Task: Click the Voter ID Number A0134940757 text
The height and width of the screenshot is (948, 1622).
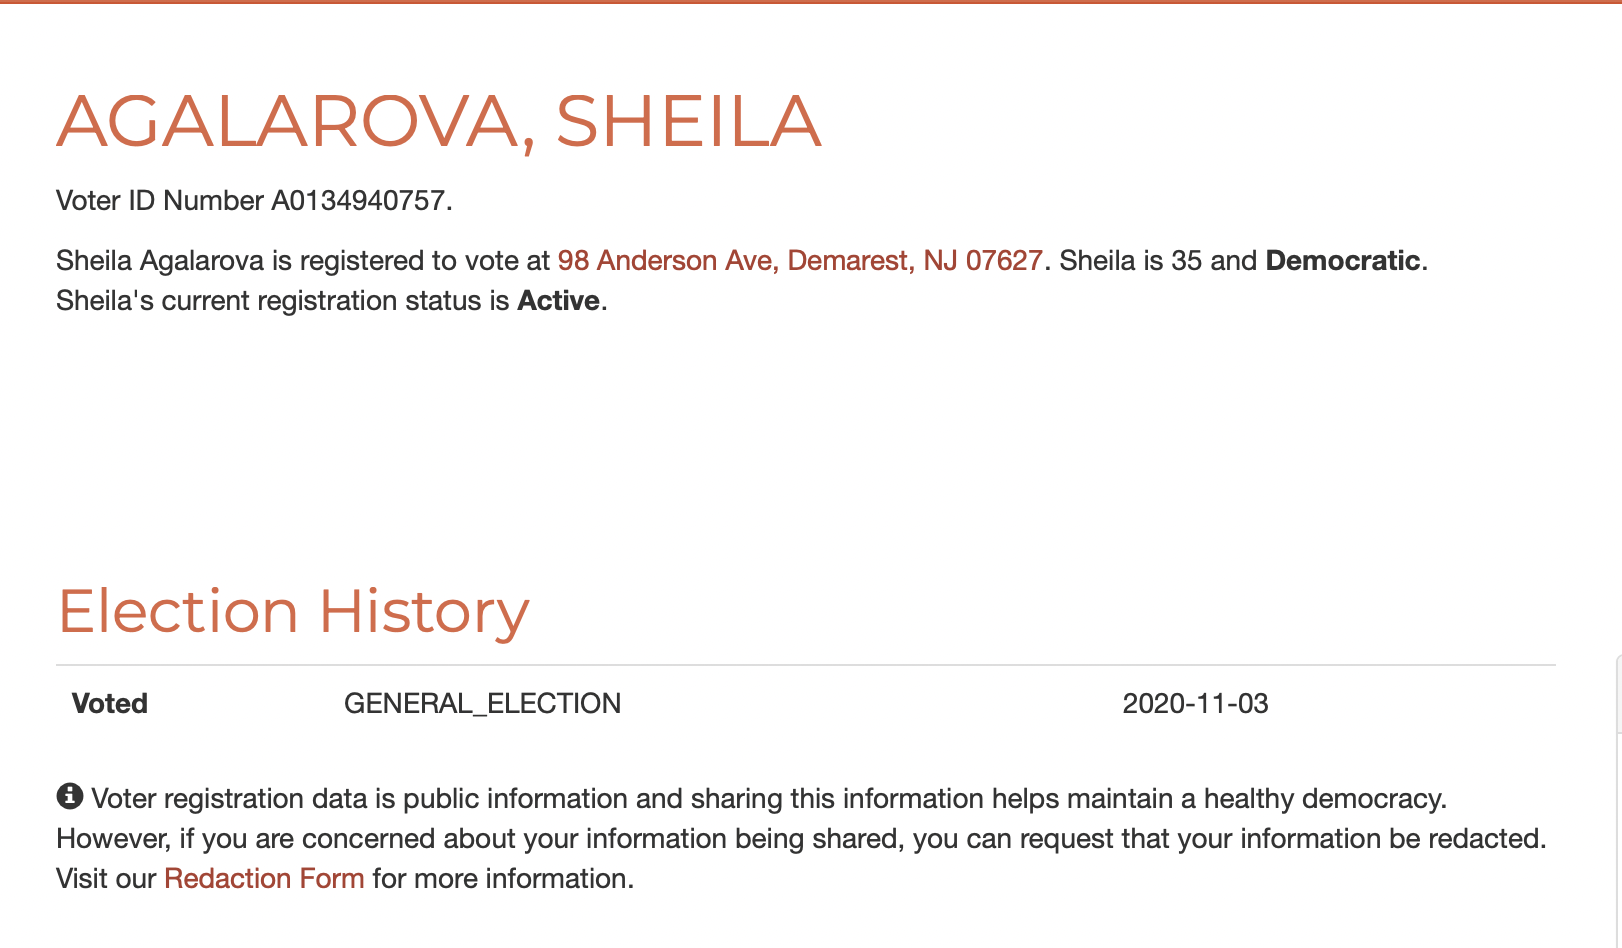Action: [254, 201]
